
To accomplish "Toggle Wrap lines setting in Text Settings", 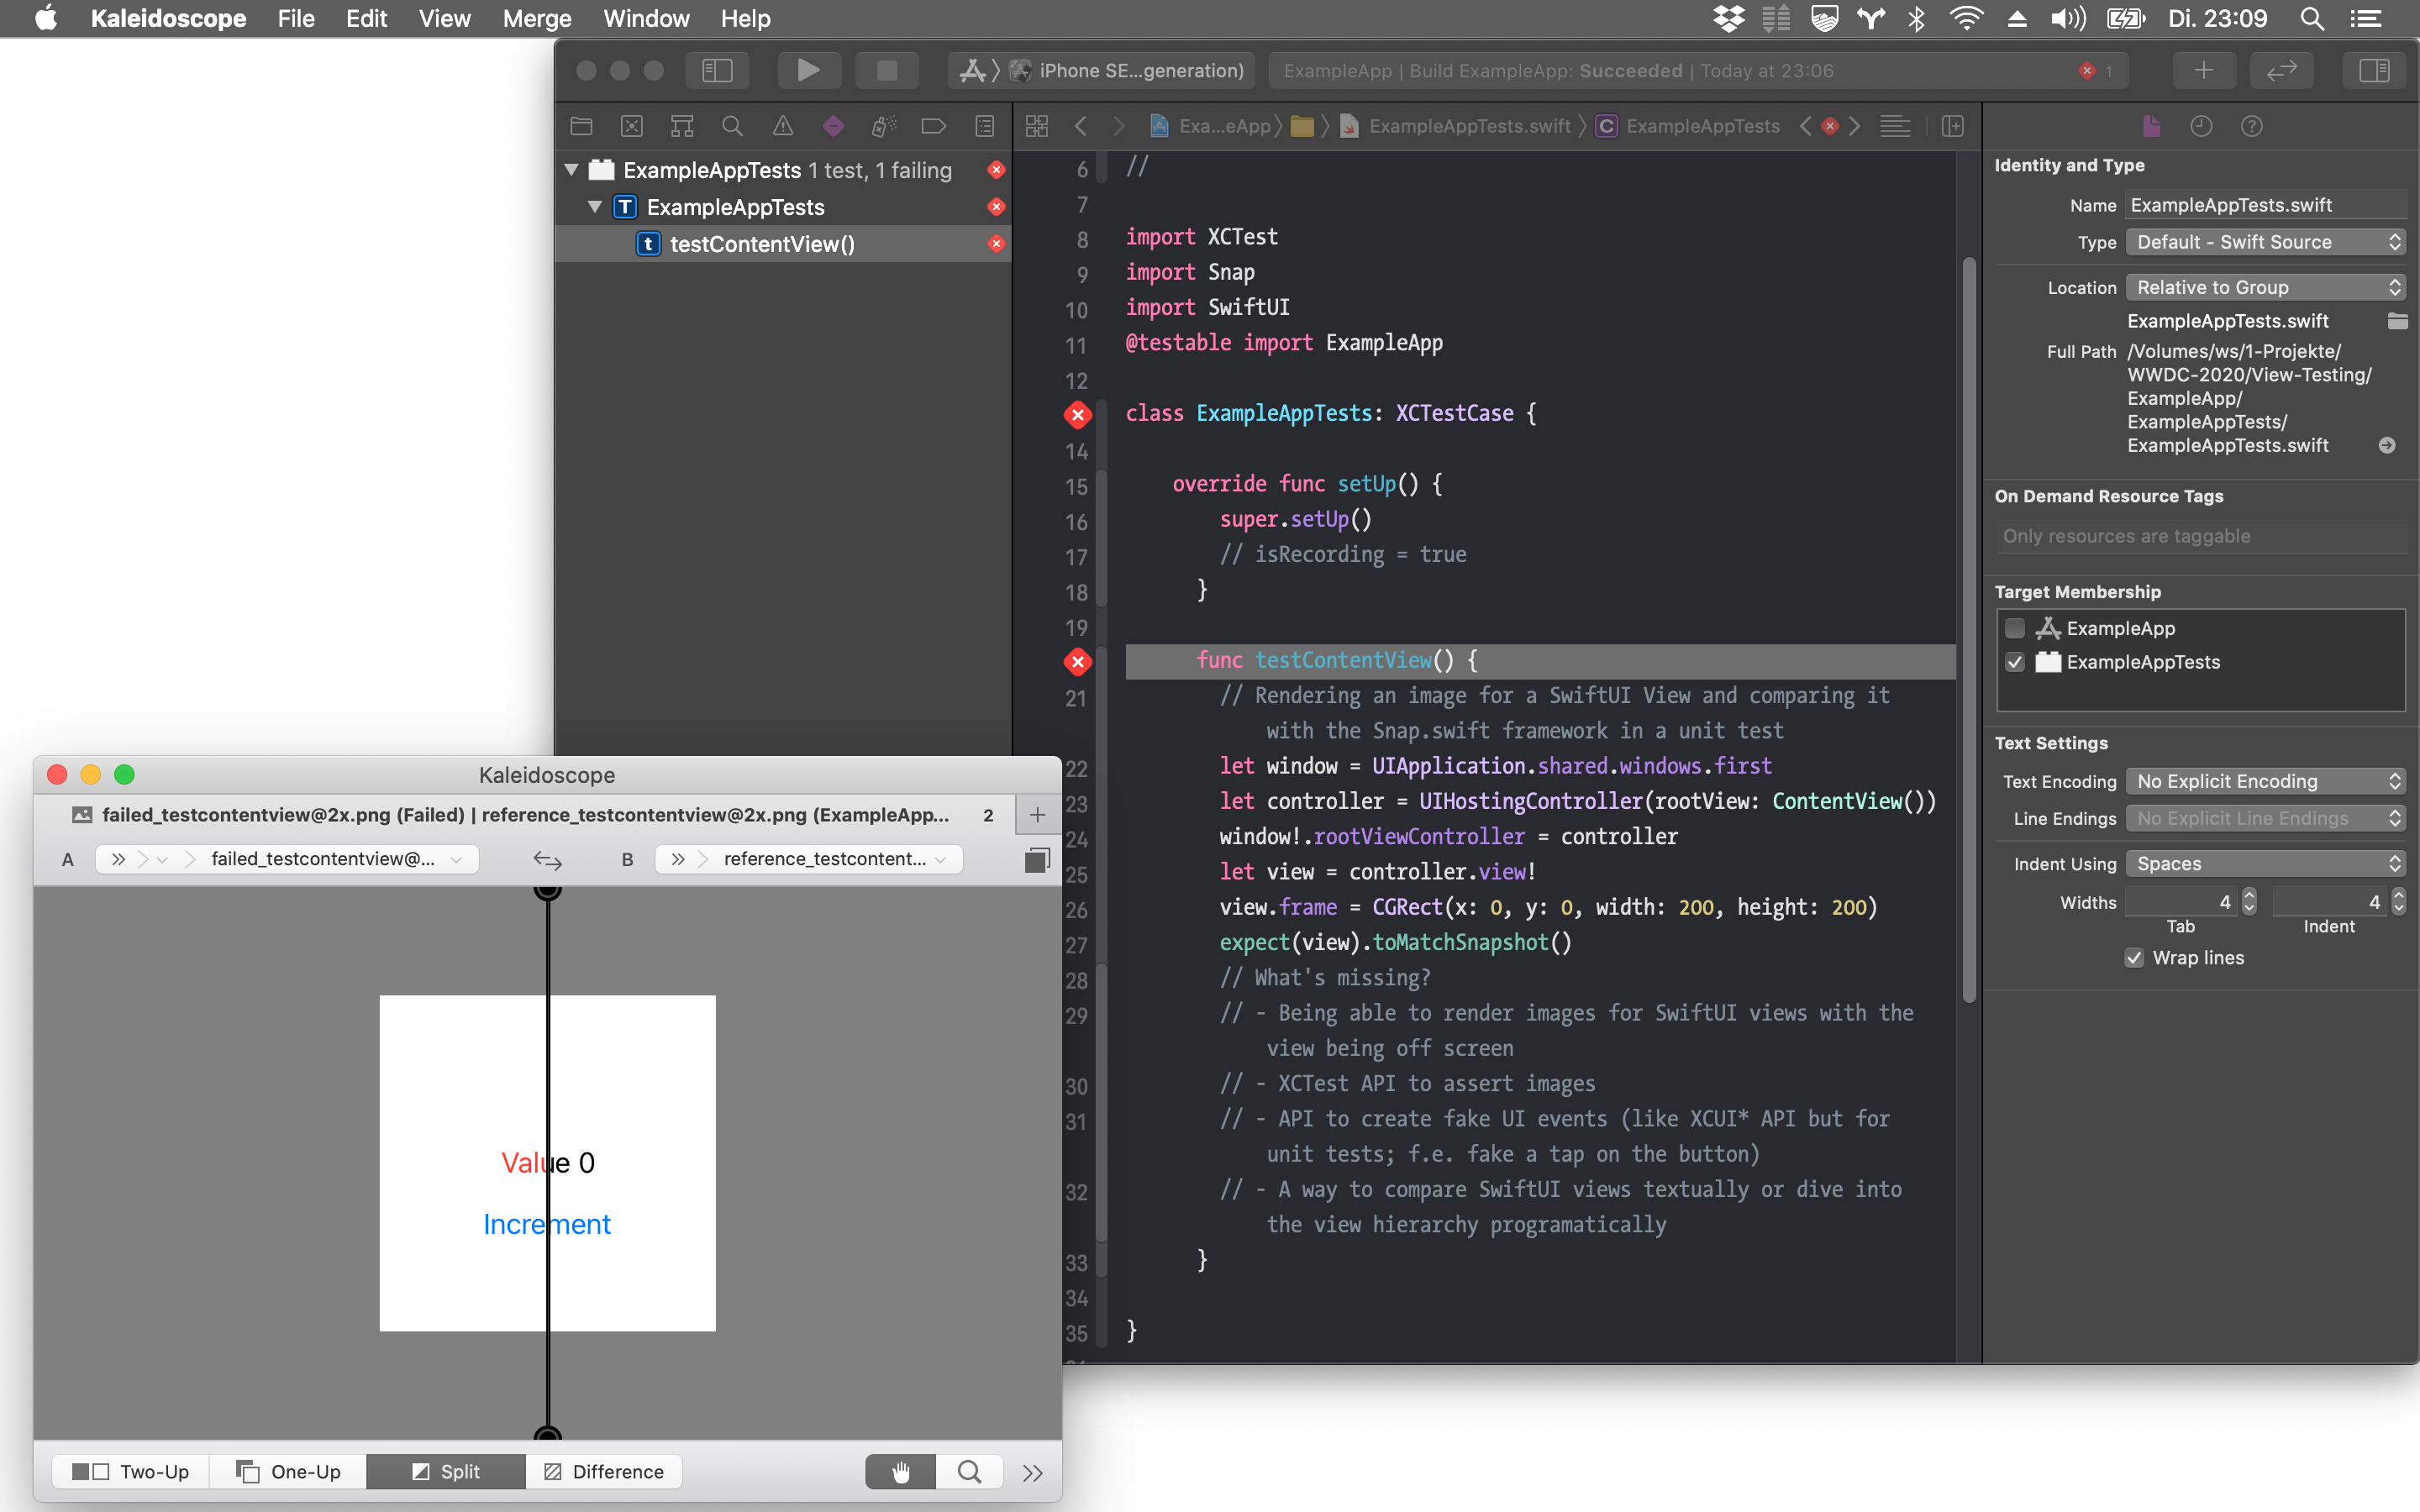I will [x=2131, y=956].
